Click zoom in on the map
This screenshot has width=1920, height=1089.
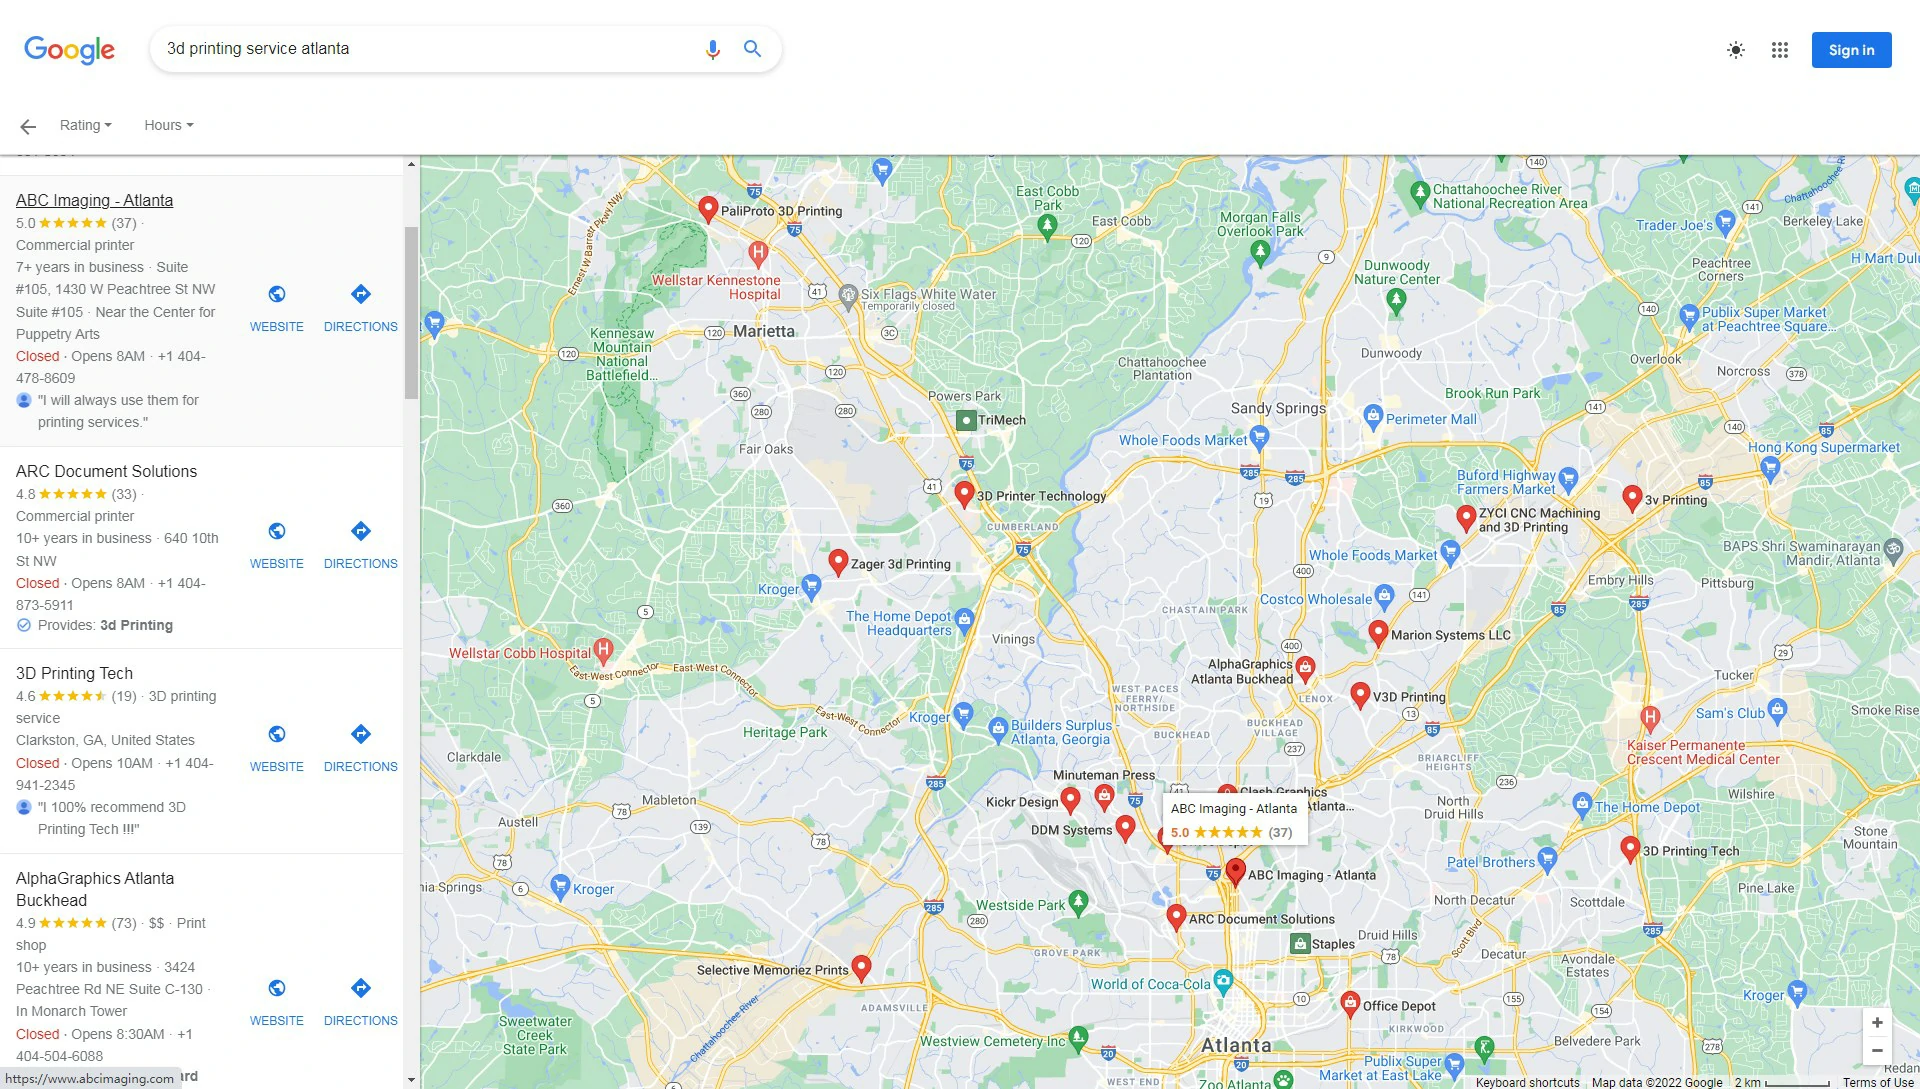1877,1022
